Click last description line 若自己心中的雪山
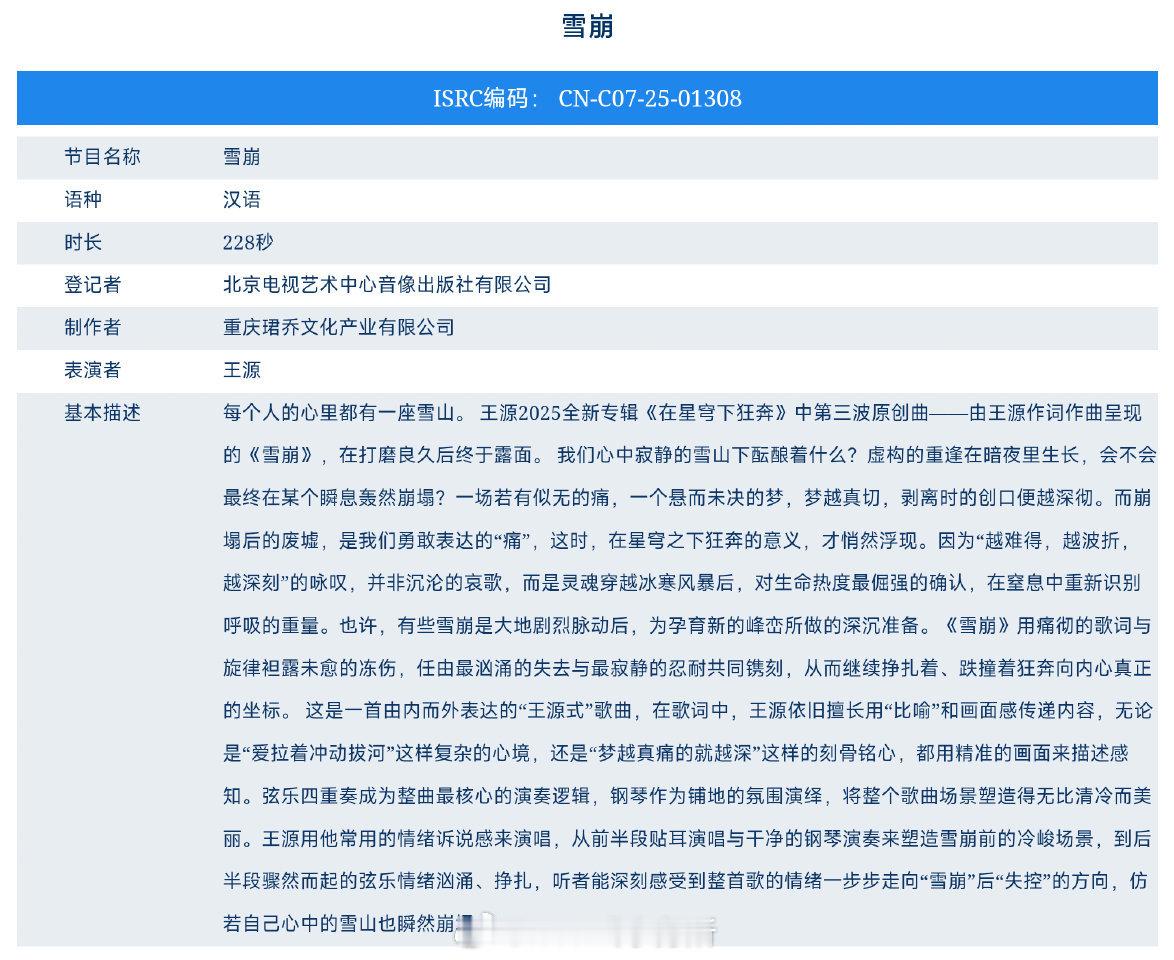This screenshot has width=1174, height=960. [x=348, y=923]
